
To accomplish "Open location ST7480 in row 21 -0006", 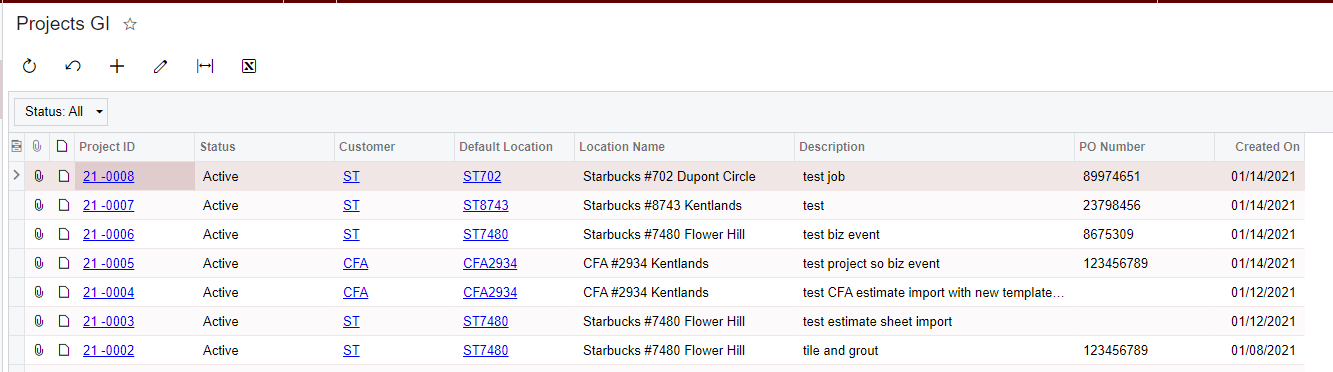I will pyautogui.click(x=485, y=235).
